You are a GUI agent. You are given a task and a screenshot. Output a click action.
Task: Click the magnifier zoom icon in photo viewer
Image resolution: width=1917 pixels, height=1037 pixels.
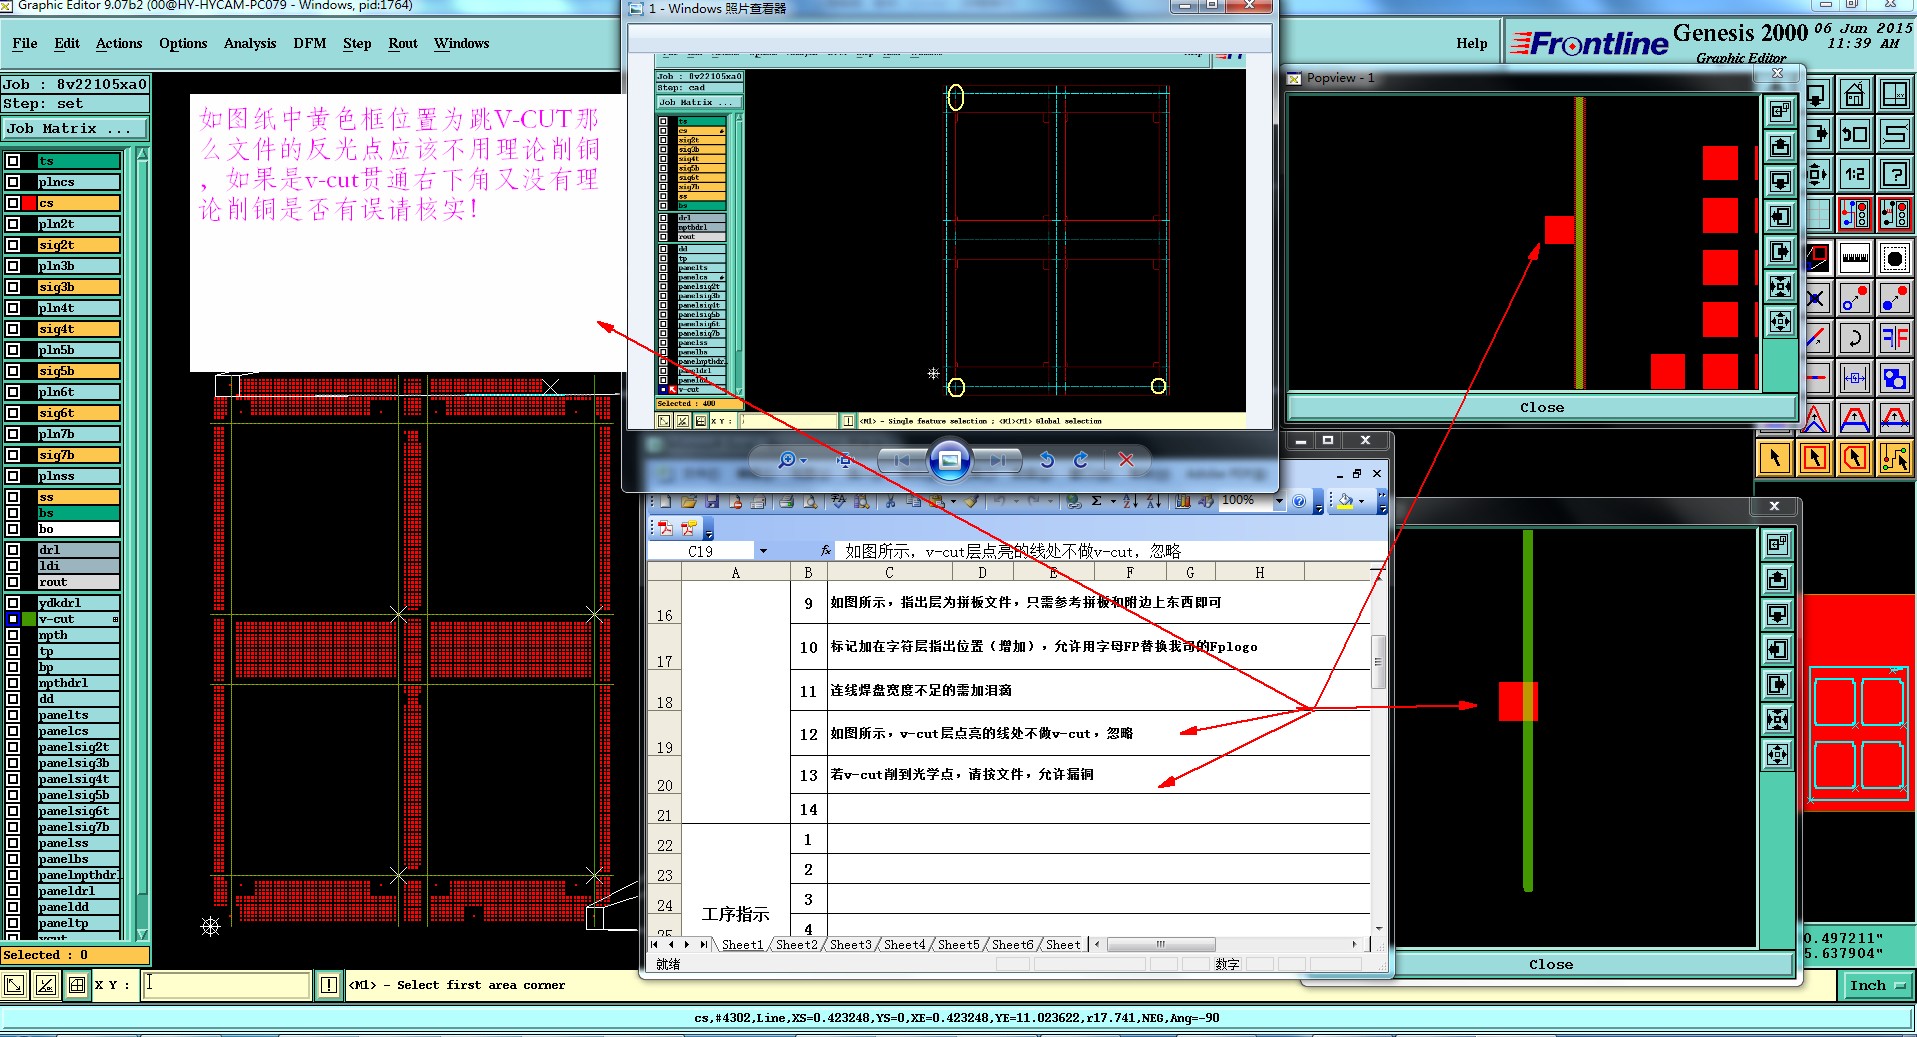pos(787,460)
